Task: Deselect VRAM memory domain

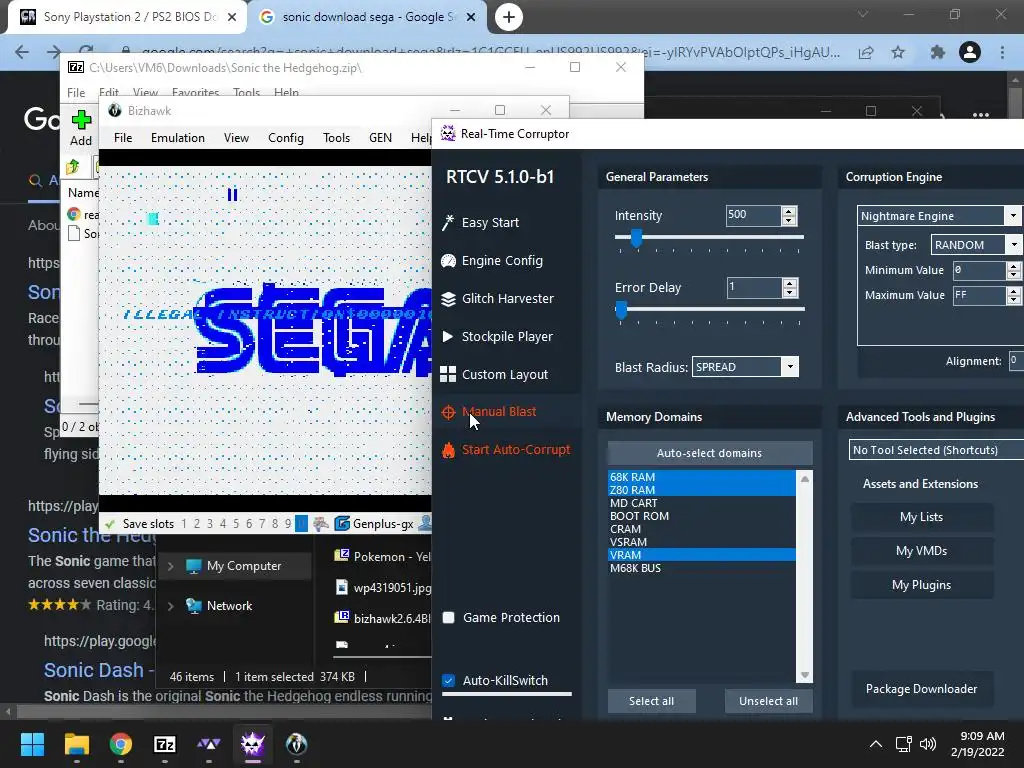Action: pos(701,555)
